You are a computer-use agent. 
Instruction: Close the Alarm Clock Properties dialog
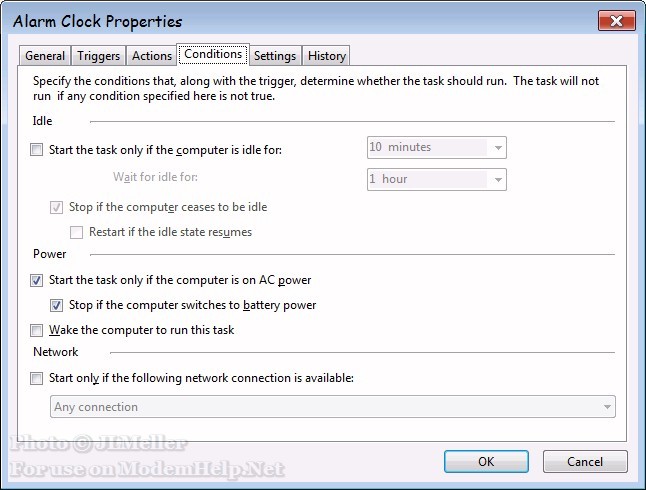(x=612, y=21)
